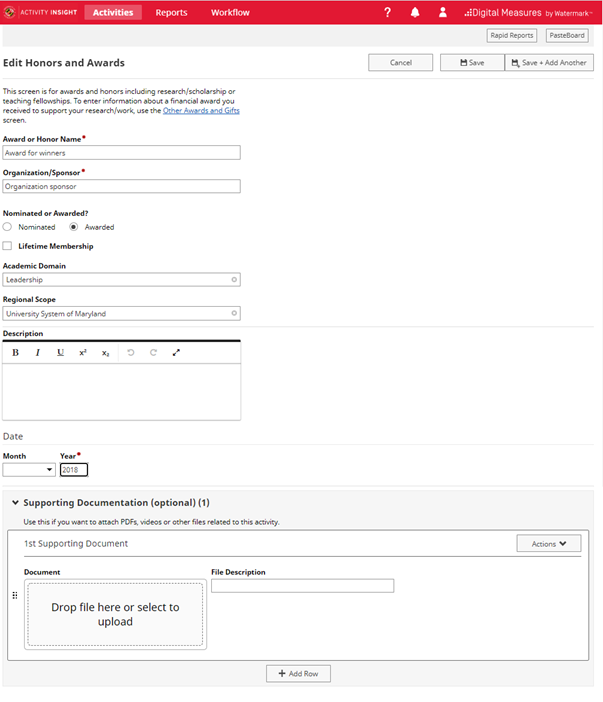Click the Award or Honor Name field
Viewport: 603px width, 702px height.
coord(121,153)
